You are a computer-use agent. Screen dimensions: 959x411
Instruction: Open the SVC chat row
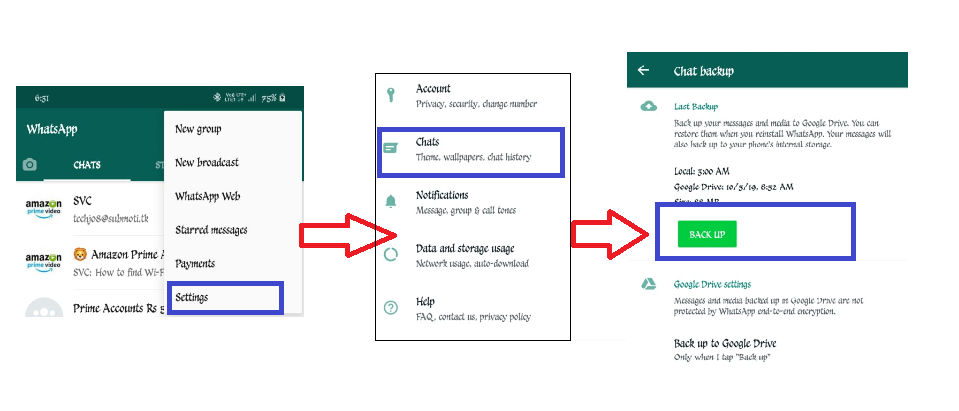click(x=92, y=209)
